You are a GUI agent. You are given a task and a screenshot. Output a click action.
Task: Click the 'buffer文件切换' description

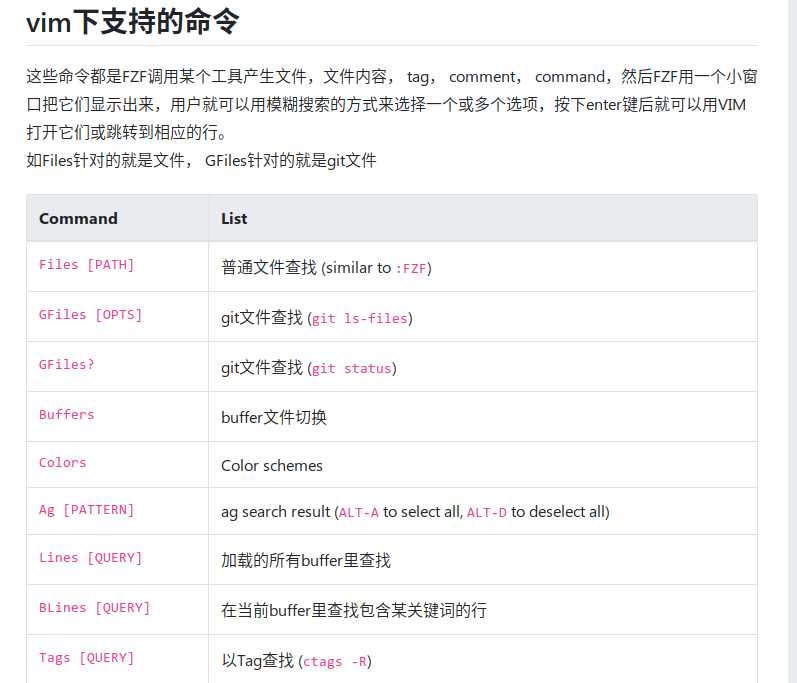click(273, 417)
